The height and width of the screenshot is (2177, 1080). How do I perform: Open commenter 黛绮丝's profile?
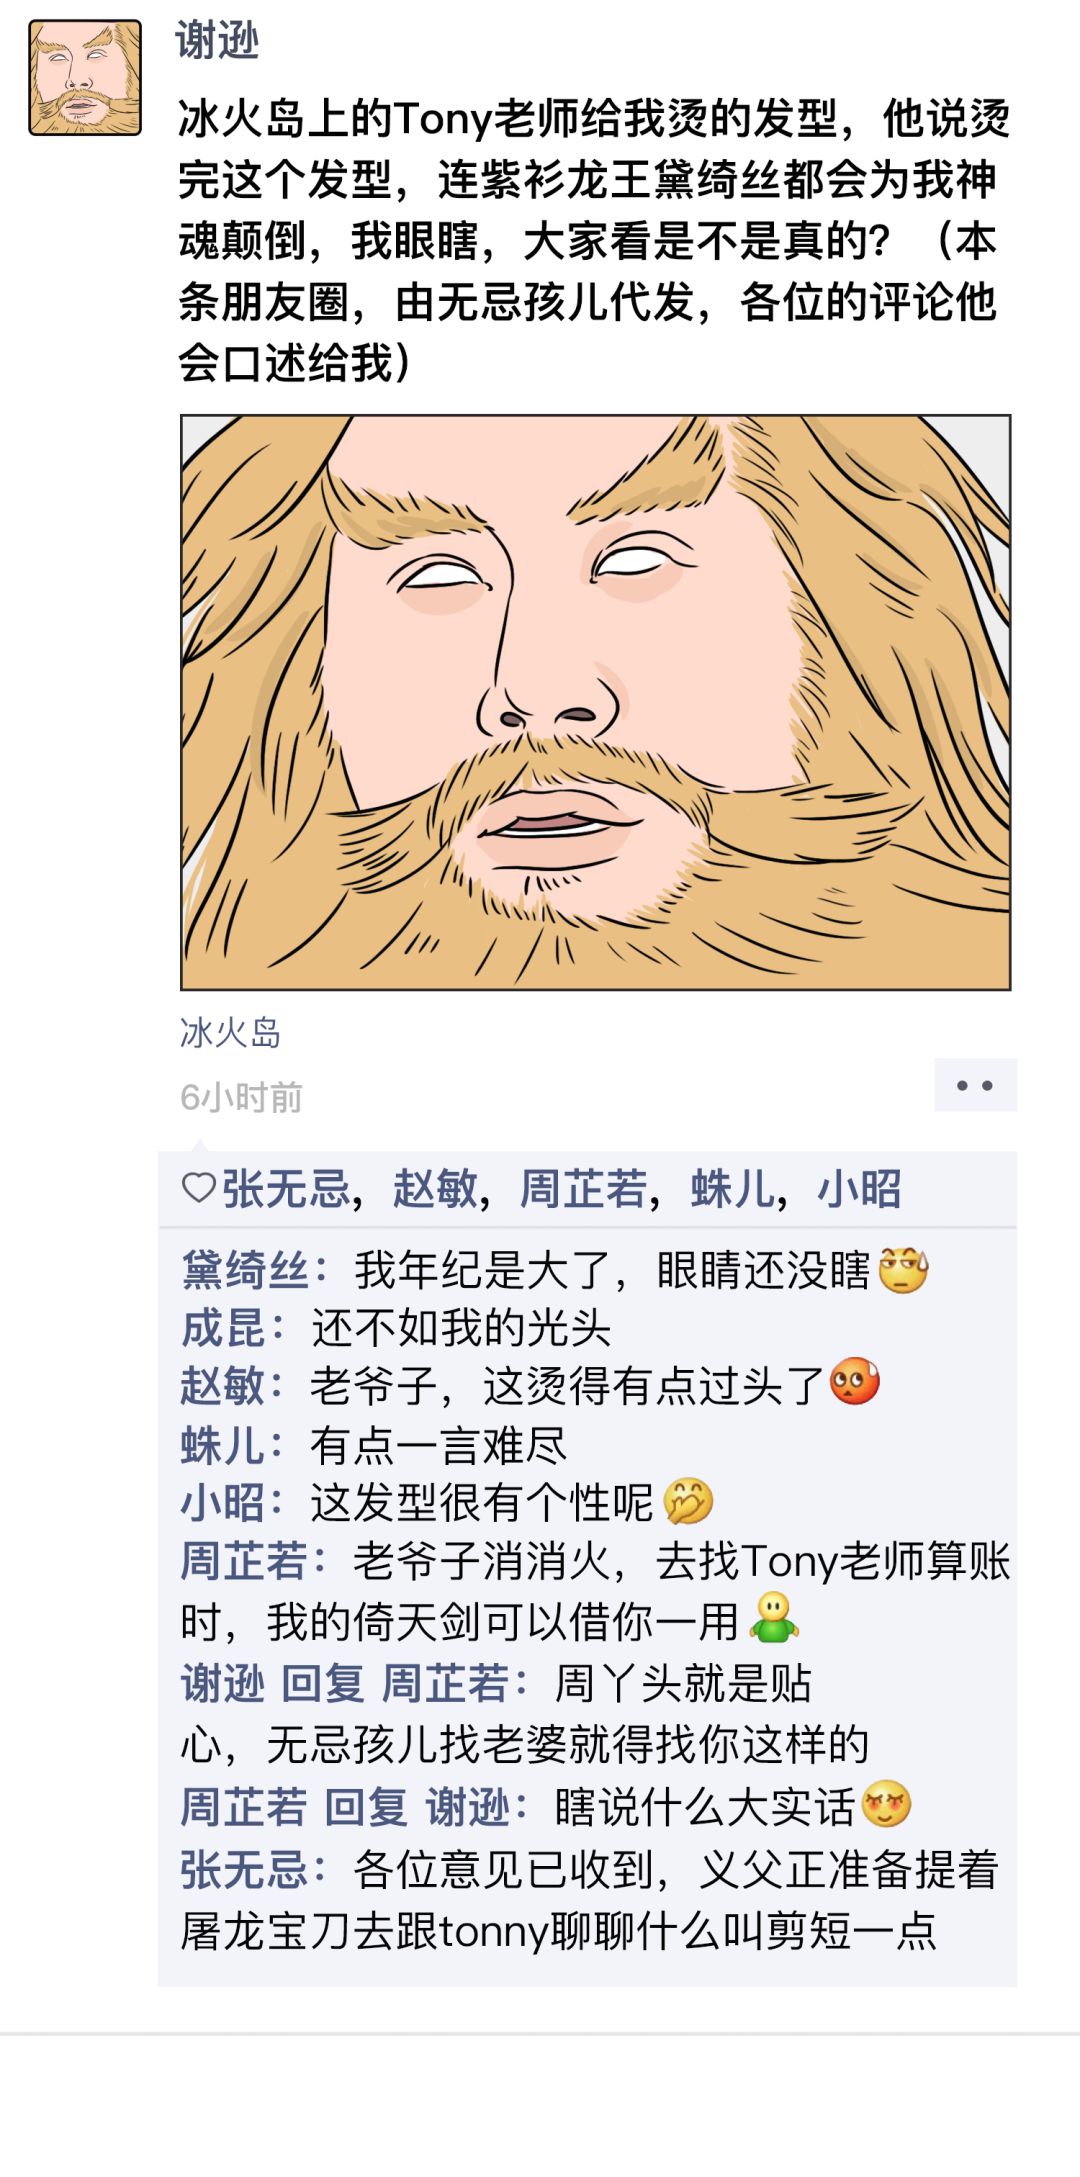(245, 1270)
